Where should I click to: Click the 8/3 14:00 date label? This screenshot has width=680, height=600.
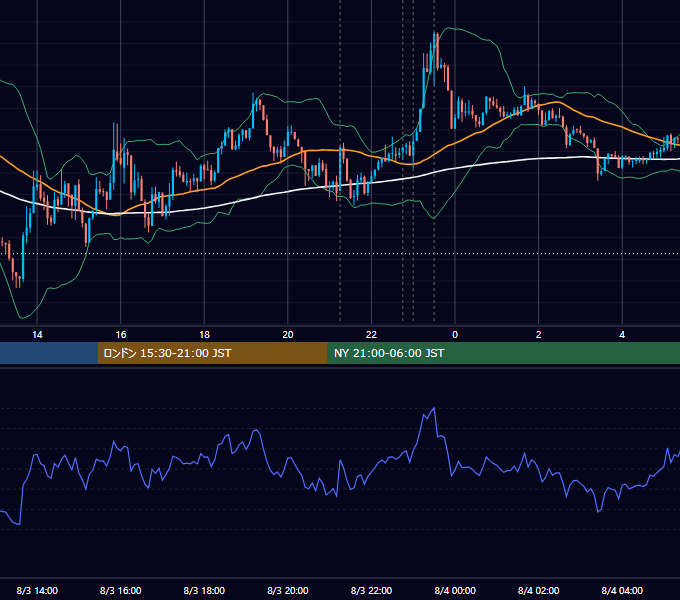(x=37, y=590)
